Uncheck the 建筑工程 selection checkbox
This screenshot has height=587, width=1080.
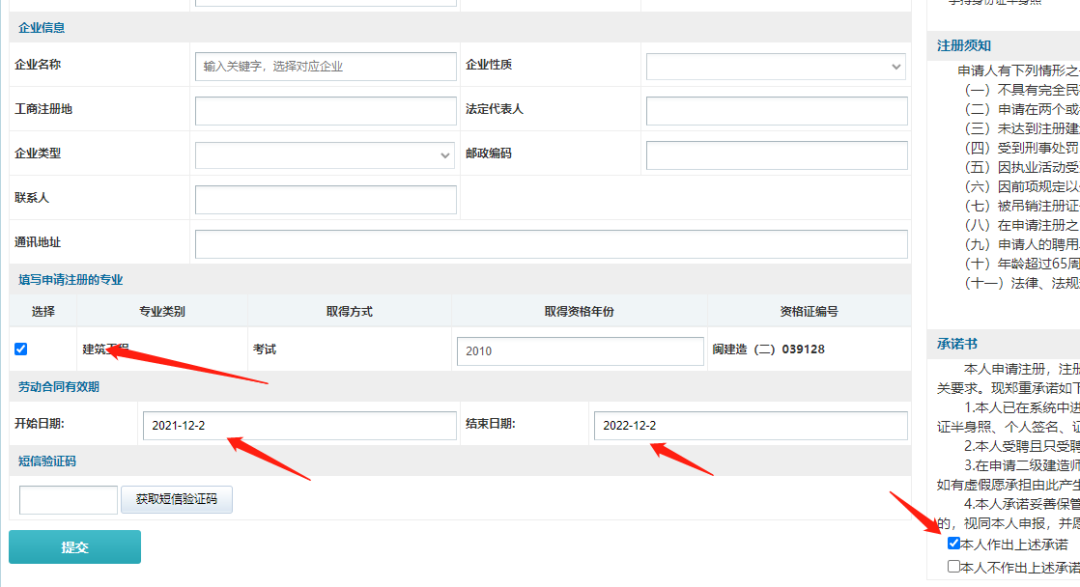[x=21, y=349]
